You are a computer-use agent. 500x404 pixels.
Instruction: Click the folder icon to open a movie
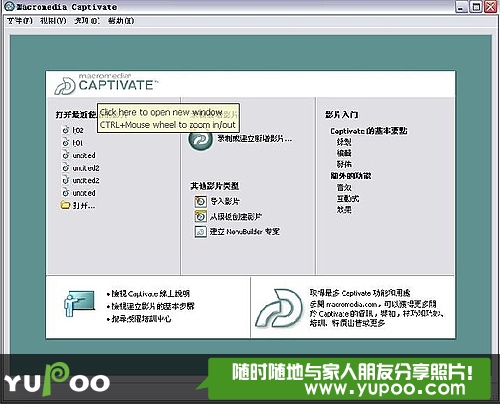pos(65,205)
